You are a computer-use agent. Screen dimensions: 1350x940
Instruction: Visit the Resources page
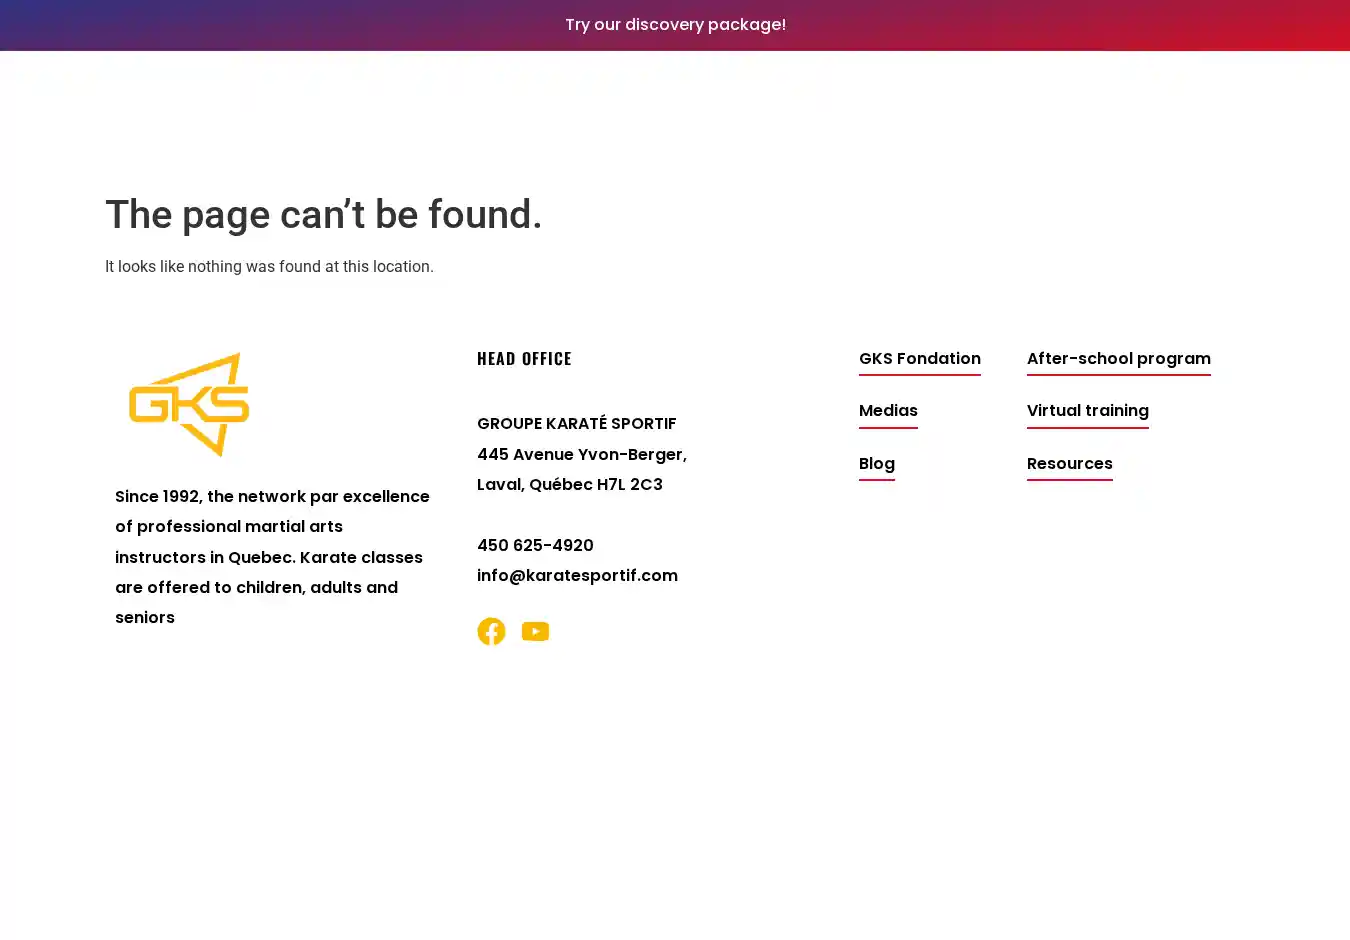pyautogui.click(x=1069, y=464)
